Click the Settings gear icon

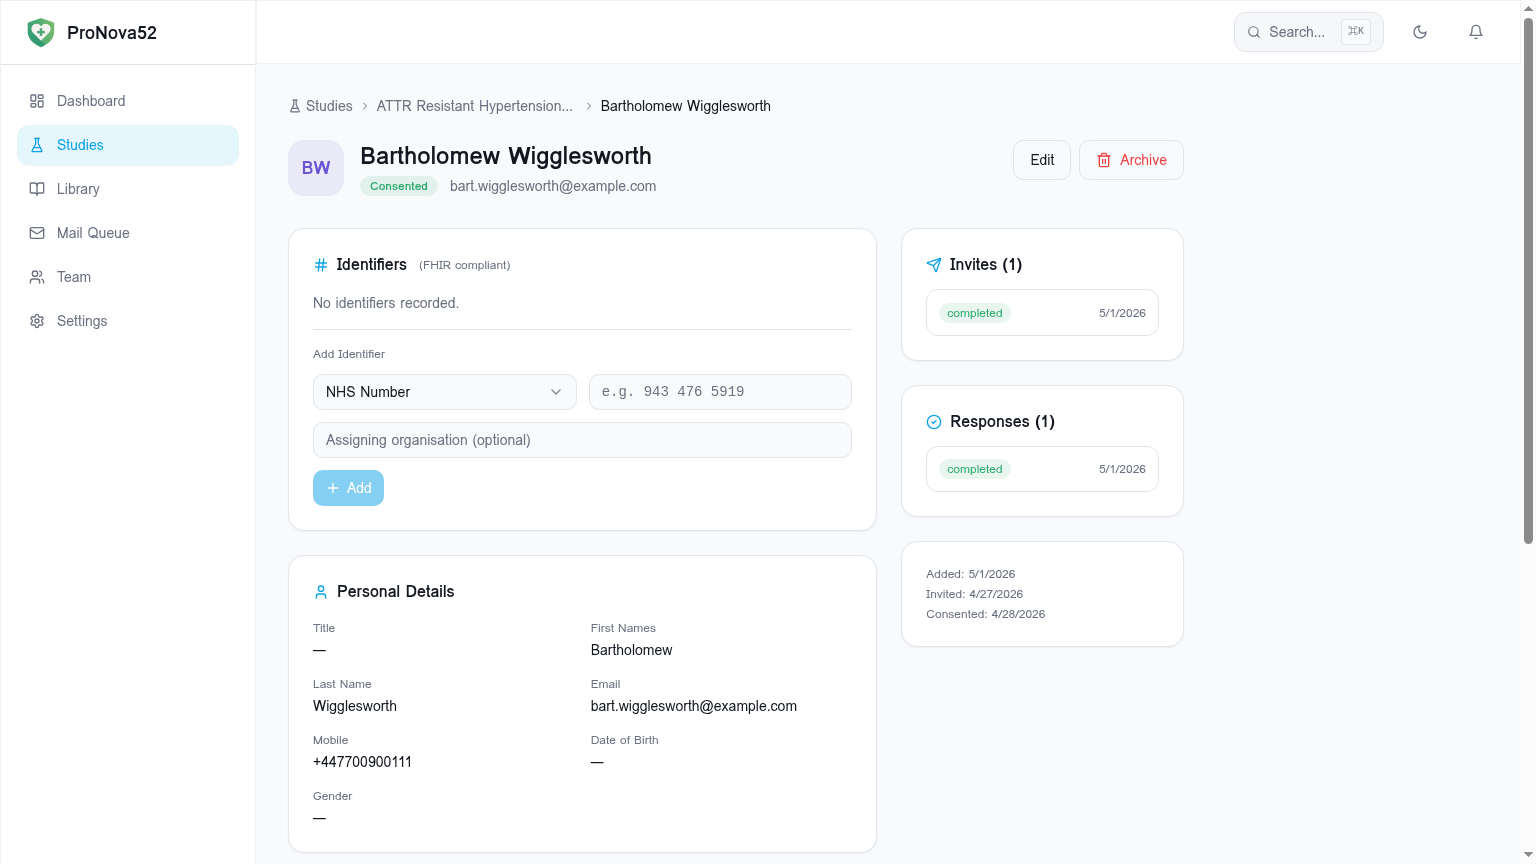pos(37,321)
